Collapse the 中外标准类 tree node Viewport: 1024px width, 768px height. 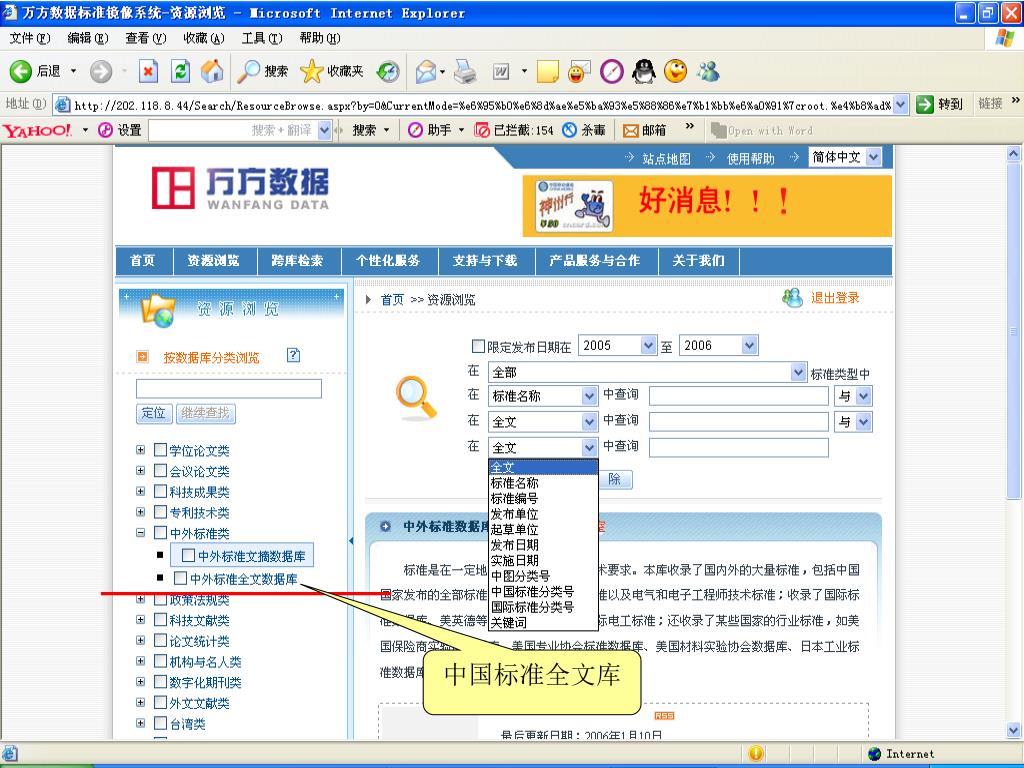coord(140,532)
